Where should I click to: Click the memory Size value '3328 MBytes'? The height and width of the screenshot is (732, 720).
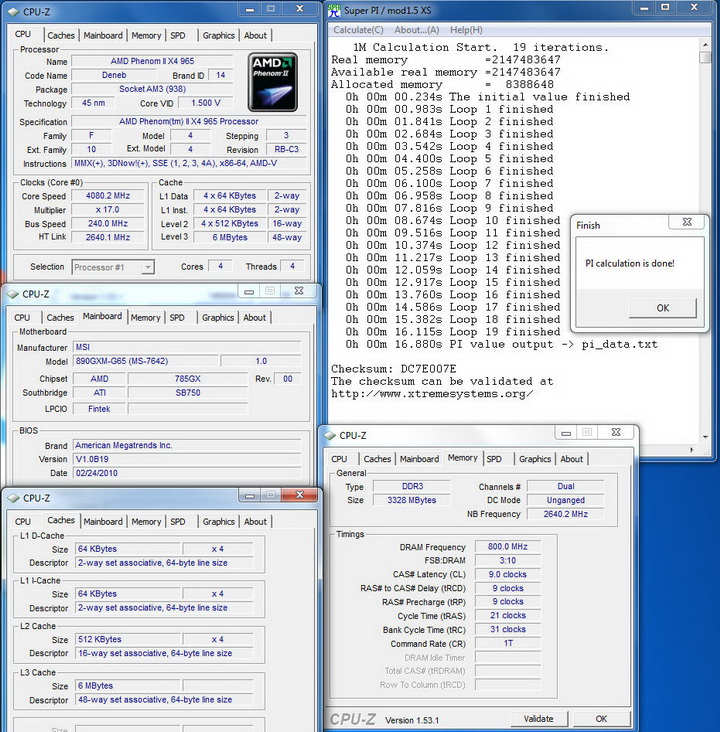[411, 500]
